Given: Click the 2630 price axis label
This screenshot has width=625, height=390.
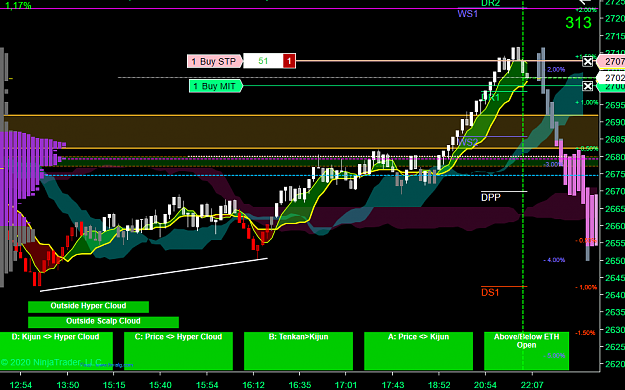Looking at the screenshot, I should [615, 330].
